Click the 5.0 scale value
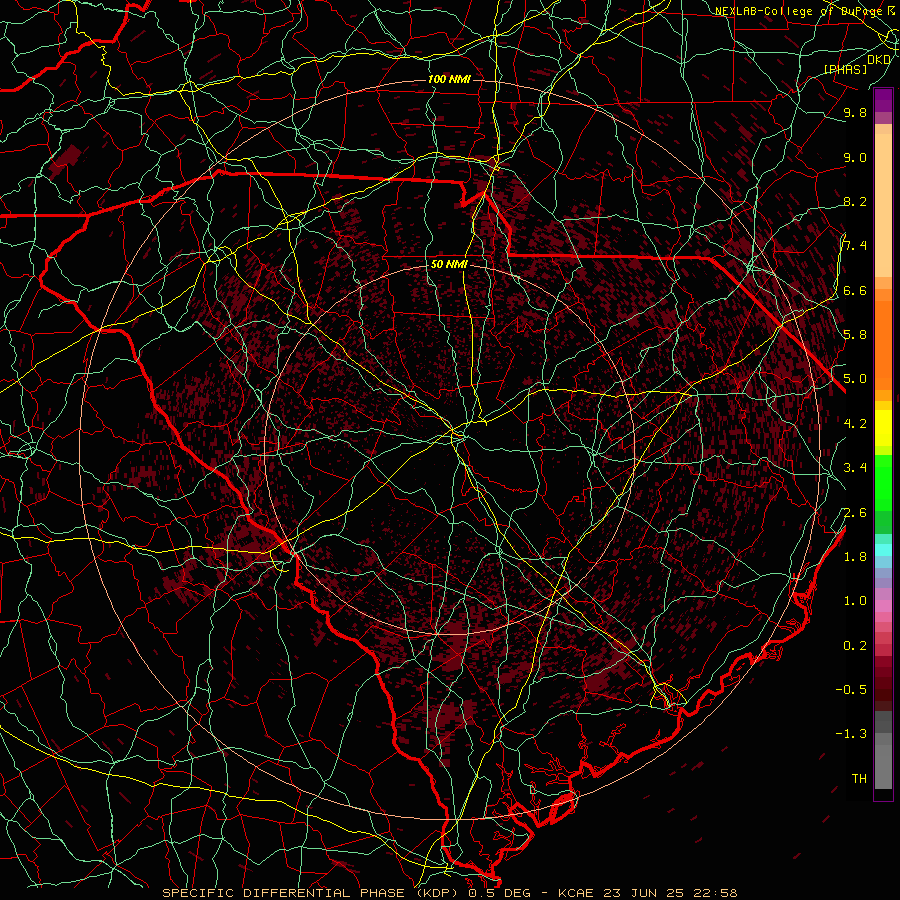 (855, 379)
